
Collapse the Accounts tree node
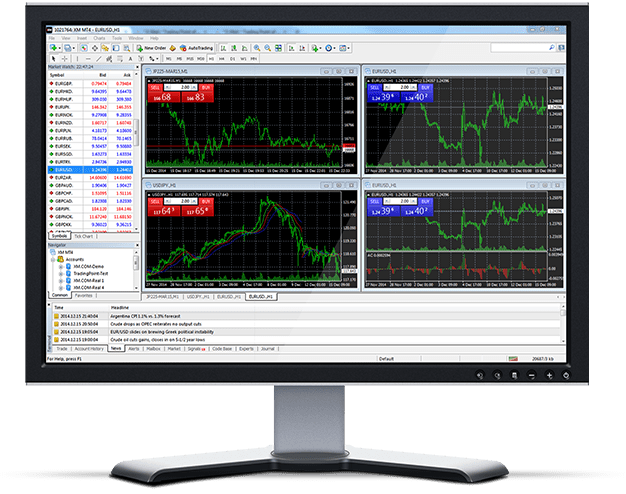point(54,258)
